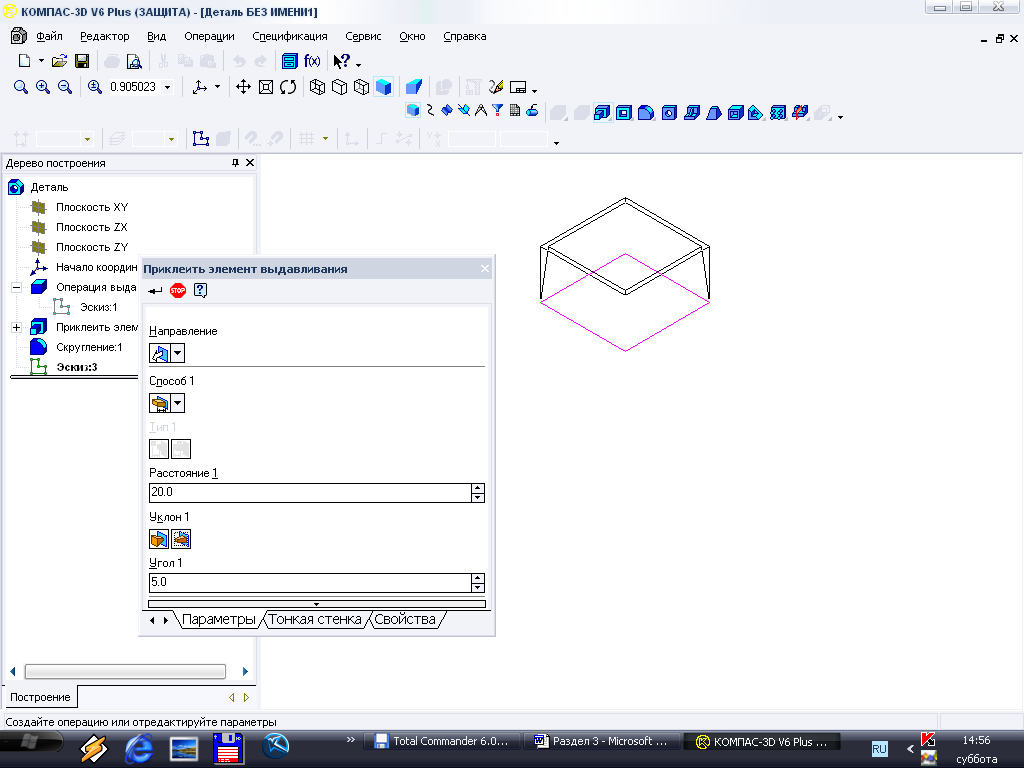Select the glue extrusion operation icon
Screen dimensions: 1024x768
[602, 113]
